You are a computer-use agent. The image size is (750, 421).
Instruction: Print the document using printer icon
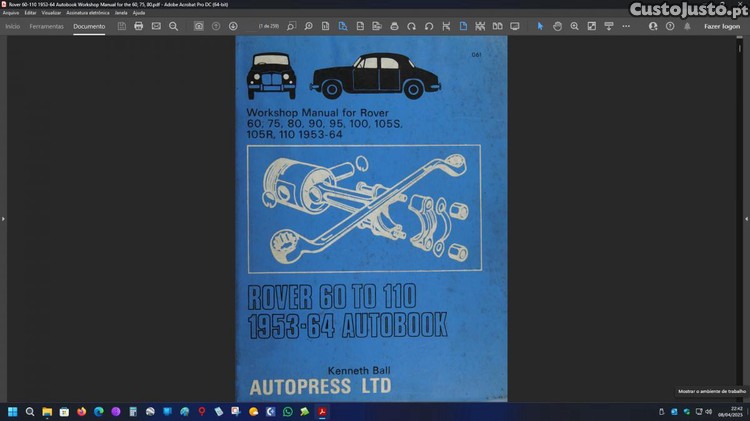pos(138,26)
